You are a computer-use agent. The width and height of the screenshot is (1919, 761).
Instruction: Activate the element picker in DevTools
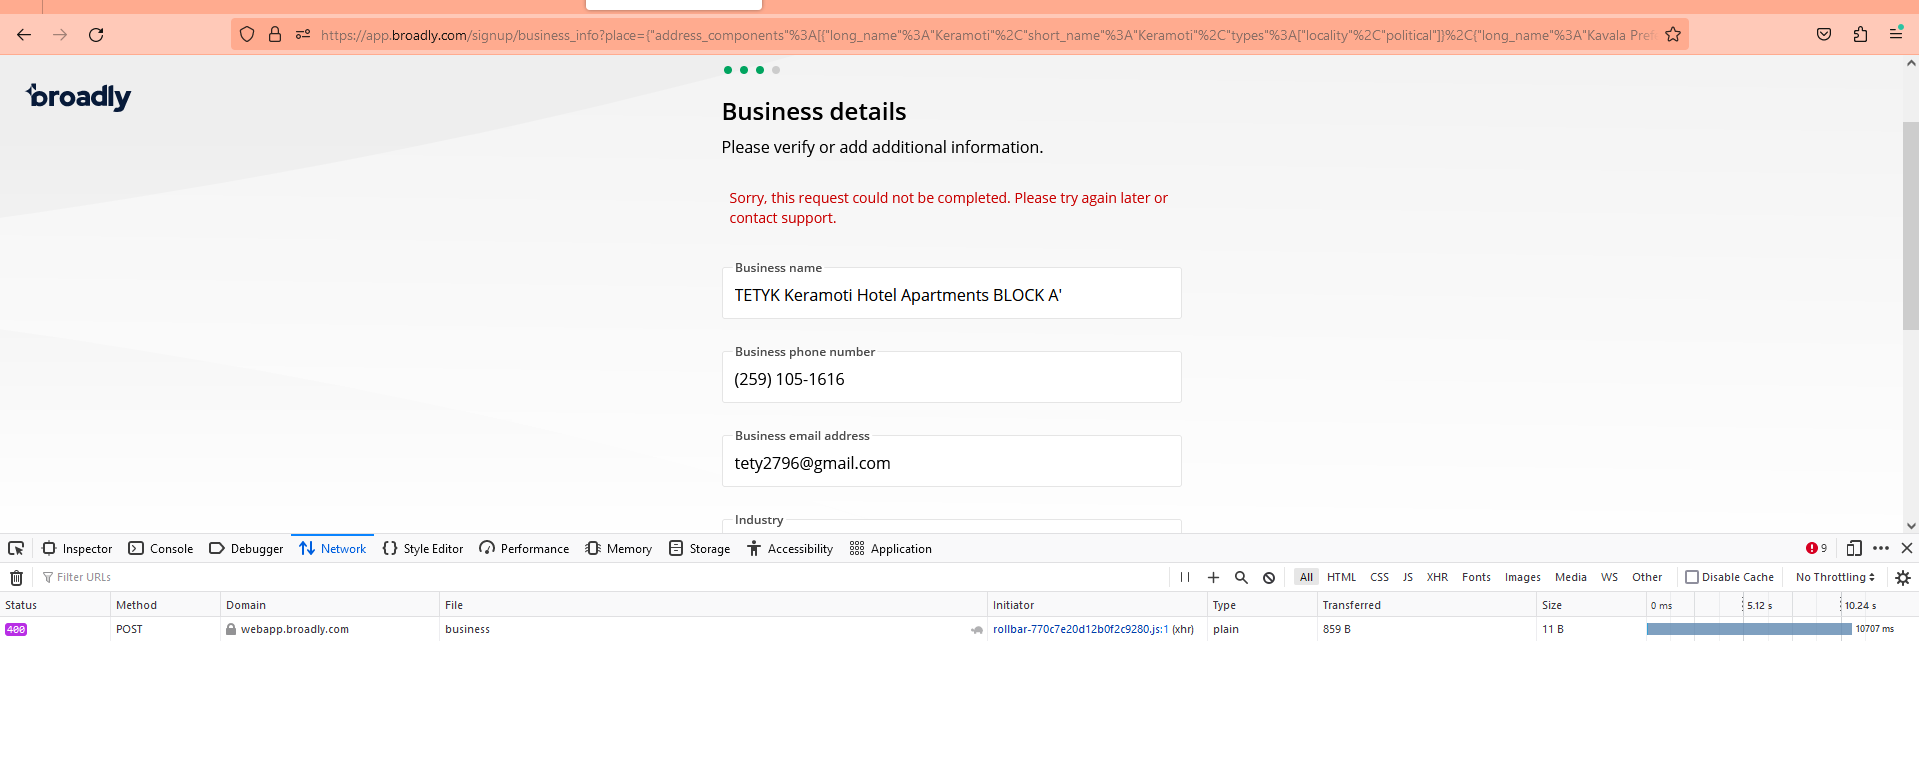point(16,548)
